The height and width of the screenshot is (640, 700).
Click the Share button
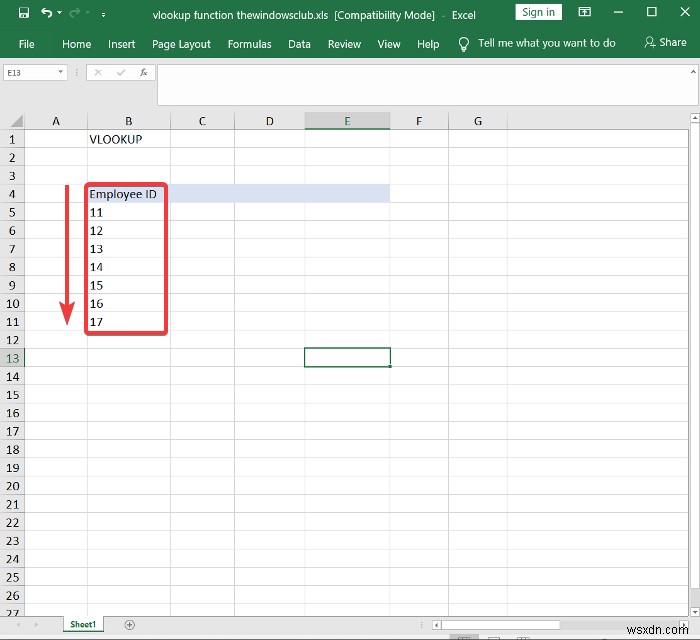pyautogui.click(x=665, y=42)
